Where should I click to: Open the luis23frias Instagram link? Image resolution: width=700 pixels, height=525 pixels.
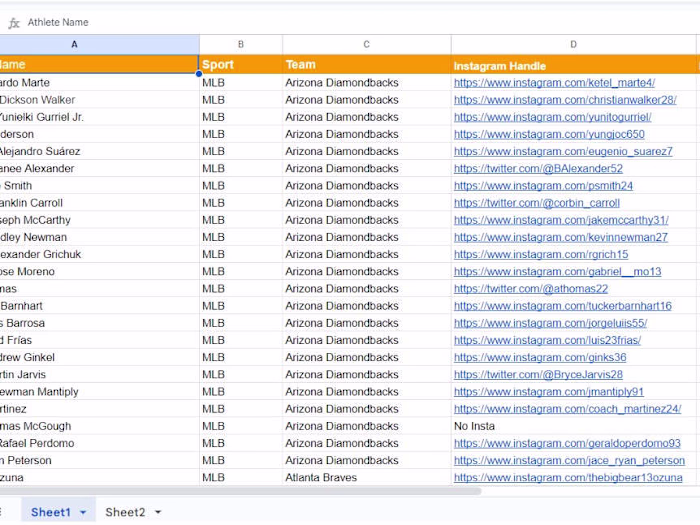(547, 341)
